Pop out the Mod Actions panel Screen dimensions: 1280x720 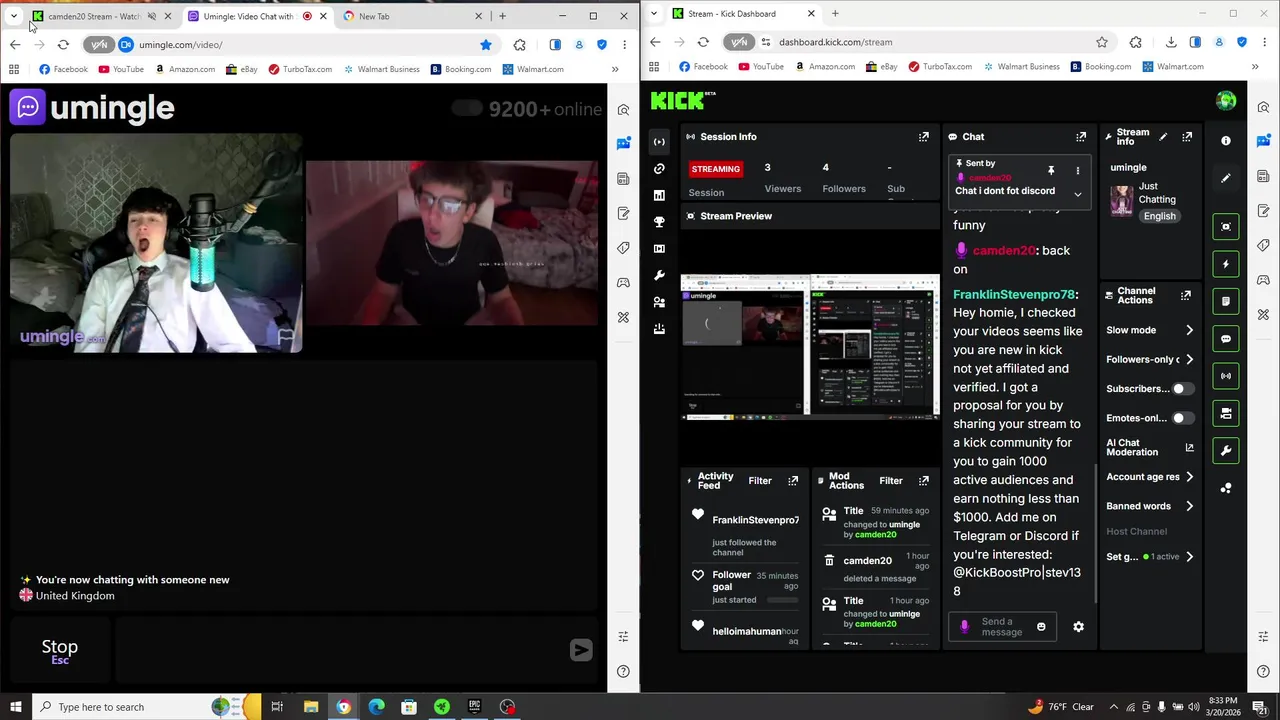pos(924,481)
